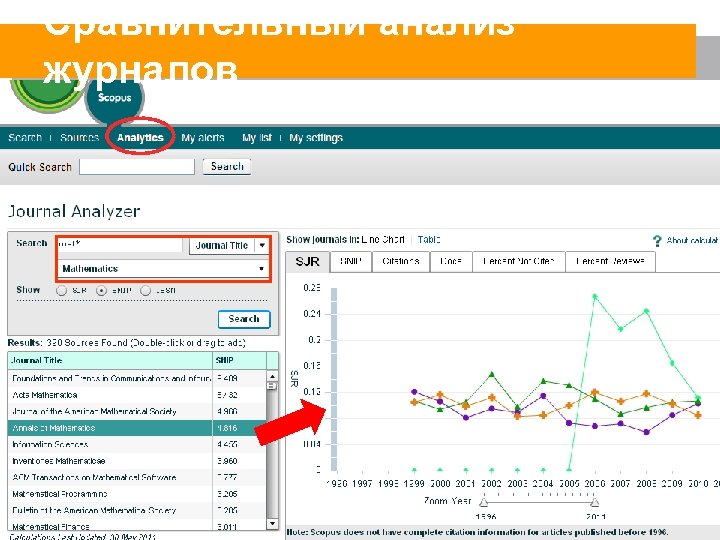Switch display to Table view
The height and width of the screenshot is (540, 720).
coord(429,240)
